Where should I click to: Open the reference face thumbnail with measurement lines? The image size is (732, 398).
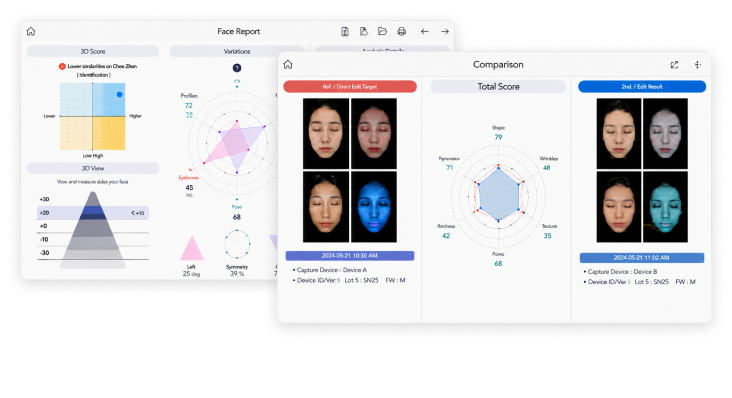coord(326,207)
